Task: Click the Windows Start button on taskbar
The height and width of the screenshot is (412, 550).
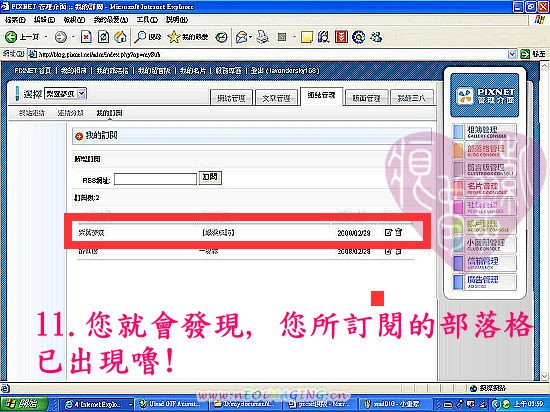Action: [x=24, y=404]
